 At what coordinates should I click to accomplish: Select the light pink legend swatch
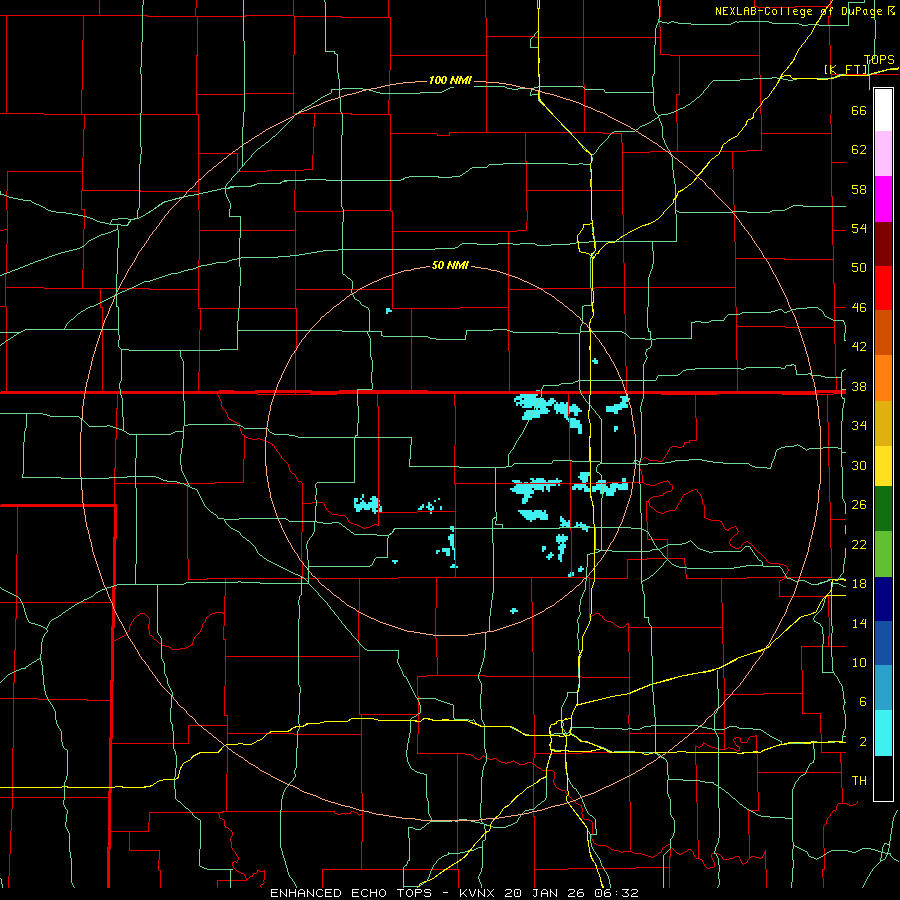(x=883, y=154)
